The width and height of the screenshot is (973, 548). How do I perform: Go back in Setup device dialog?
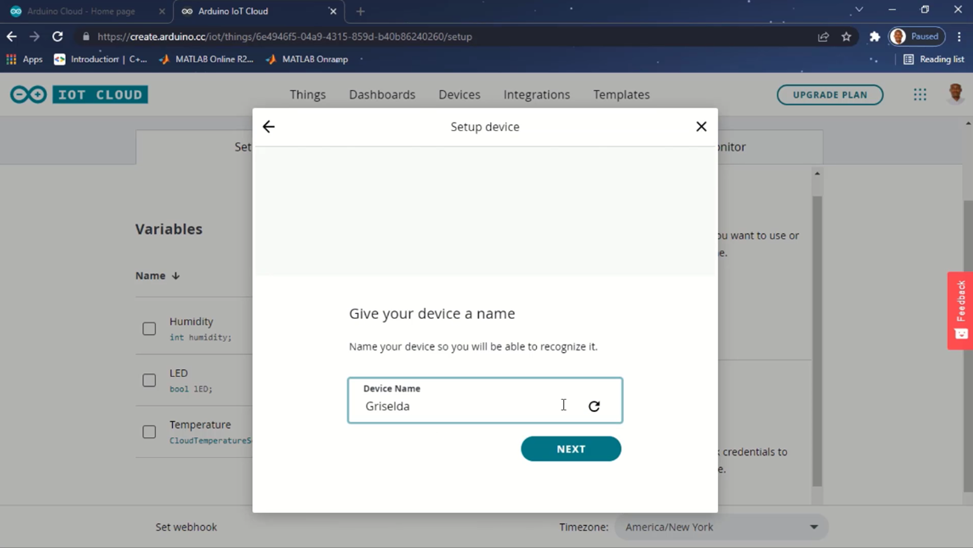[x=268, y=127]
